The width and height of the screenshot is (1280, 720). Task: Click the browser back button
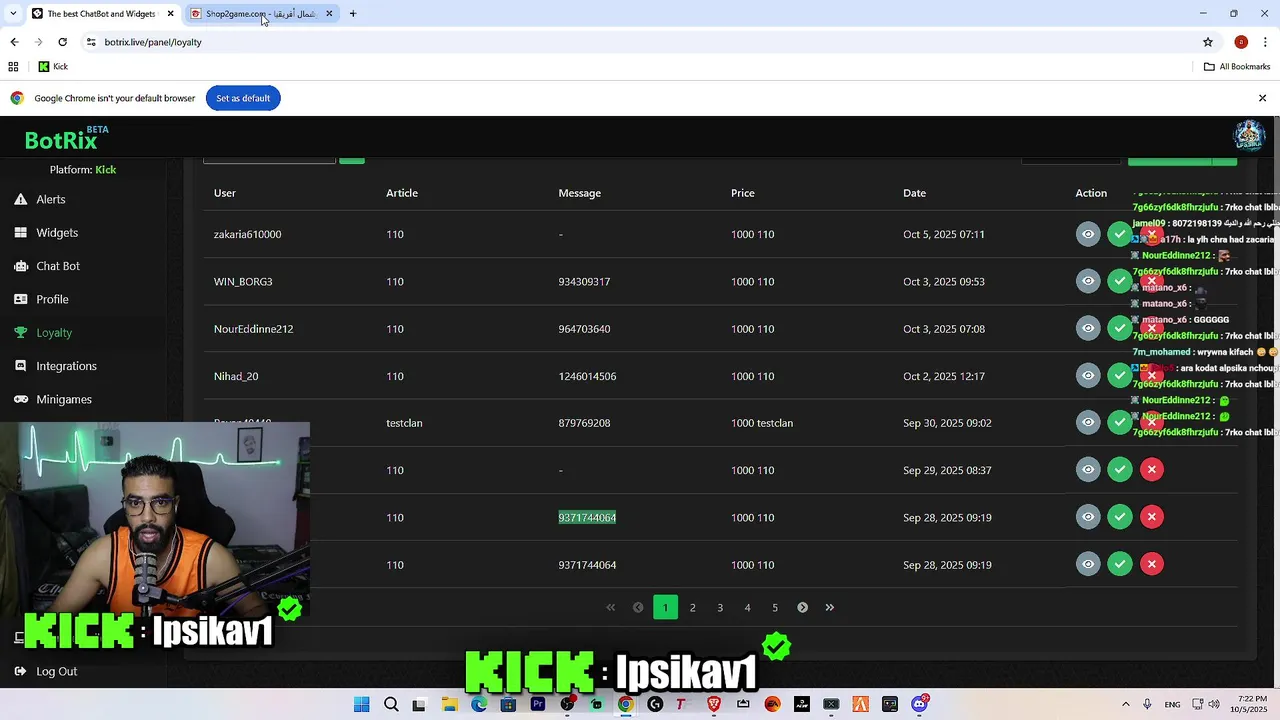(x=14, y=42)
